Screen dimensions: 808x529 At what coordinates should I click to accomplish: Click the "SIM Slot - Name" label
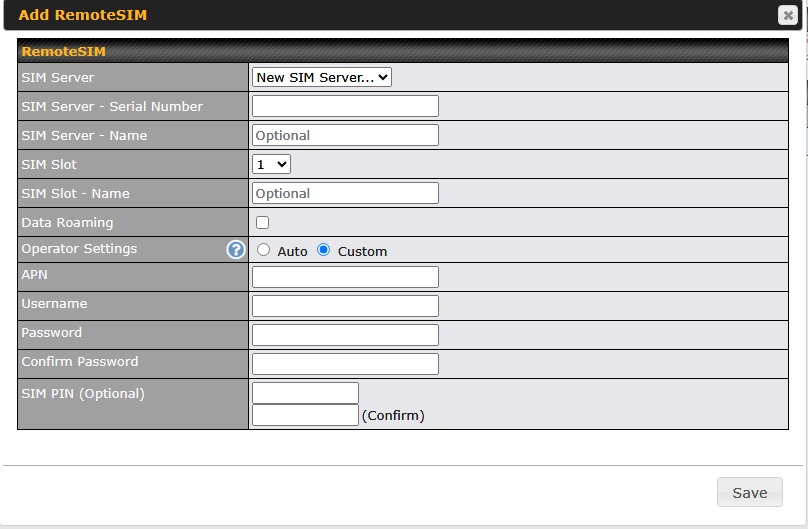[75, 194]
